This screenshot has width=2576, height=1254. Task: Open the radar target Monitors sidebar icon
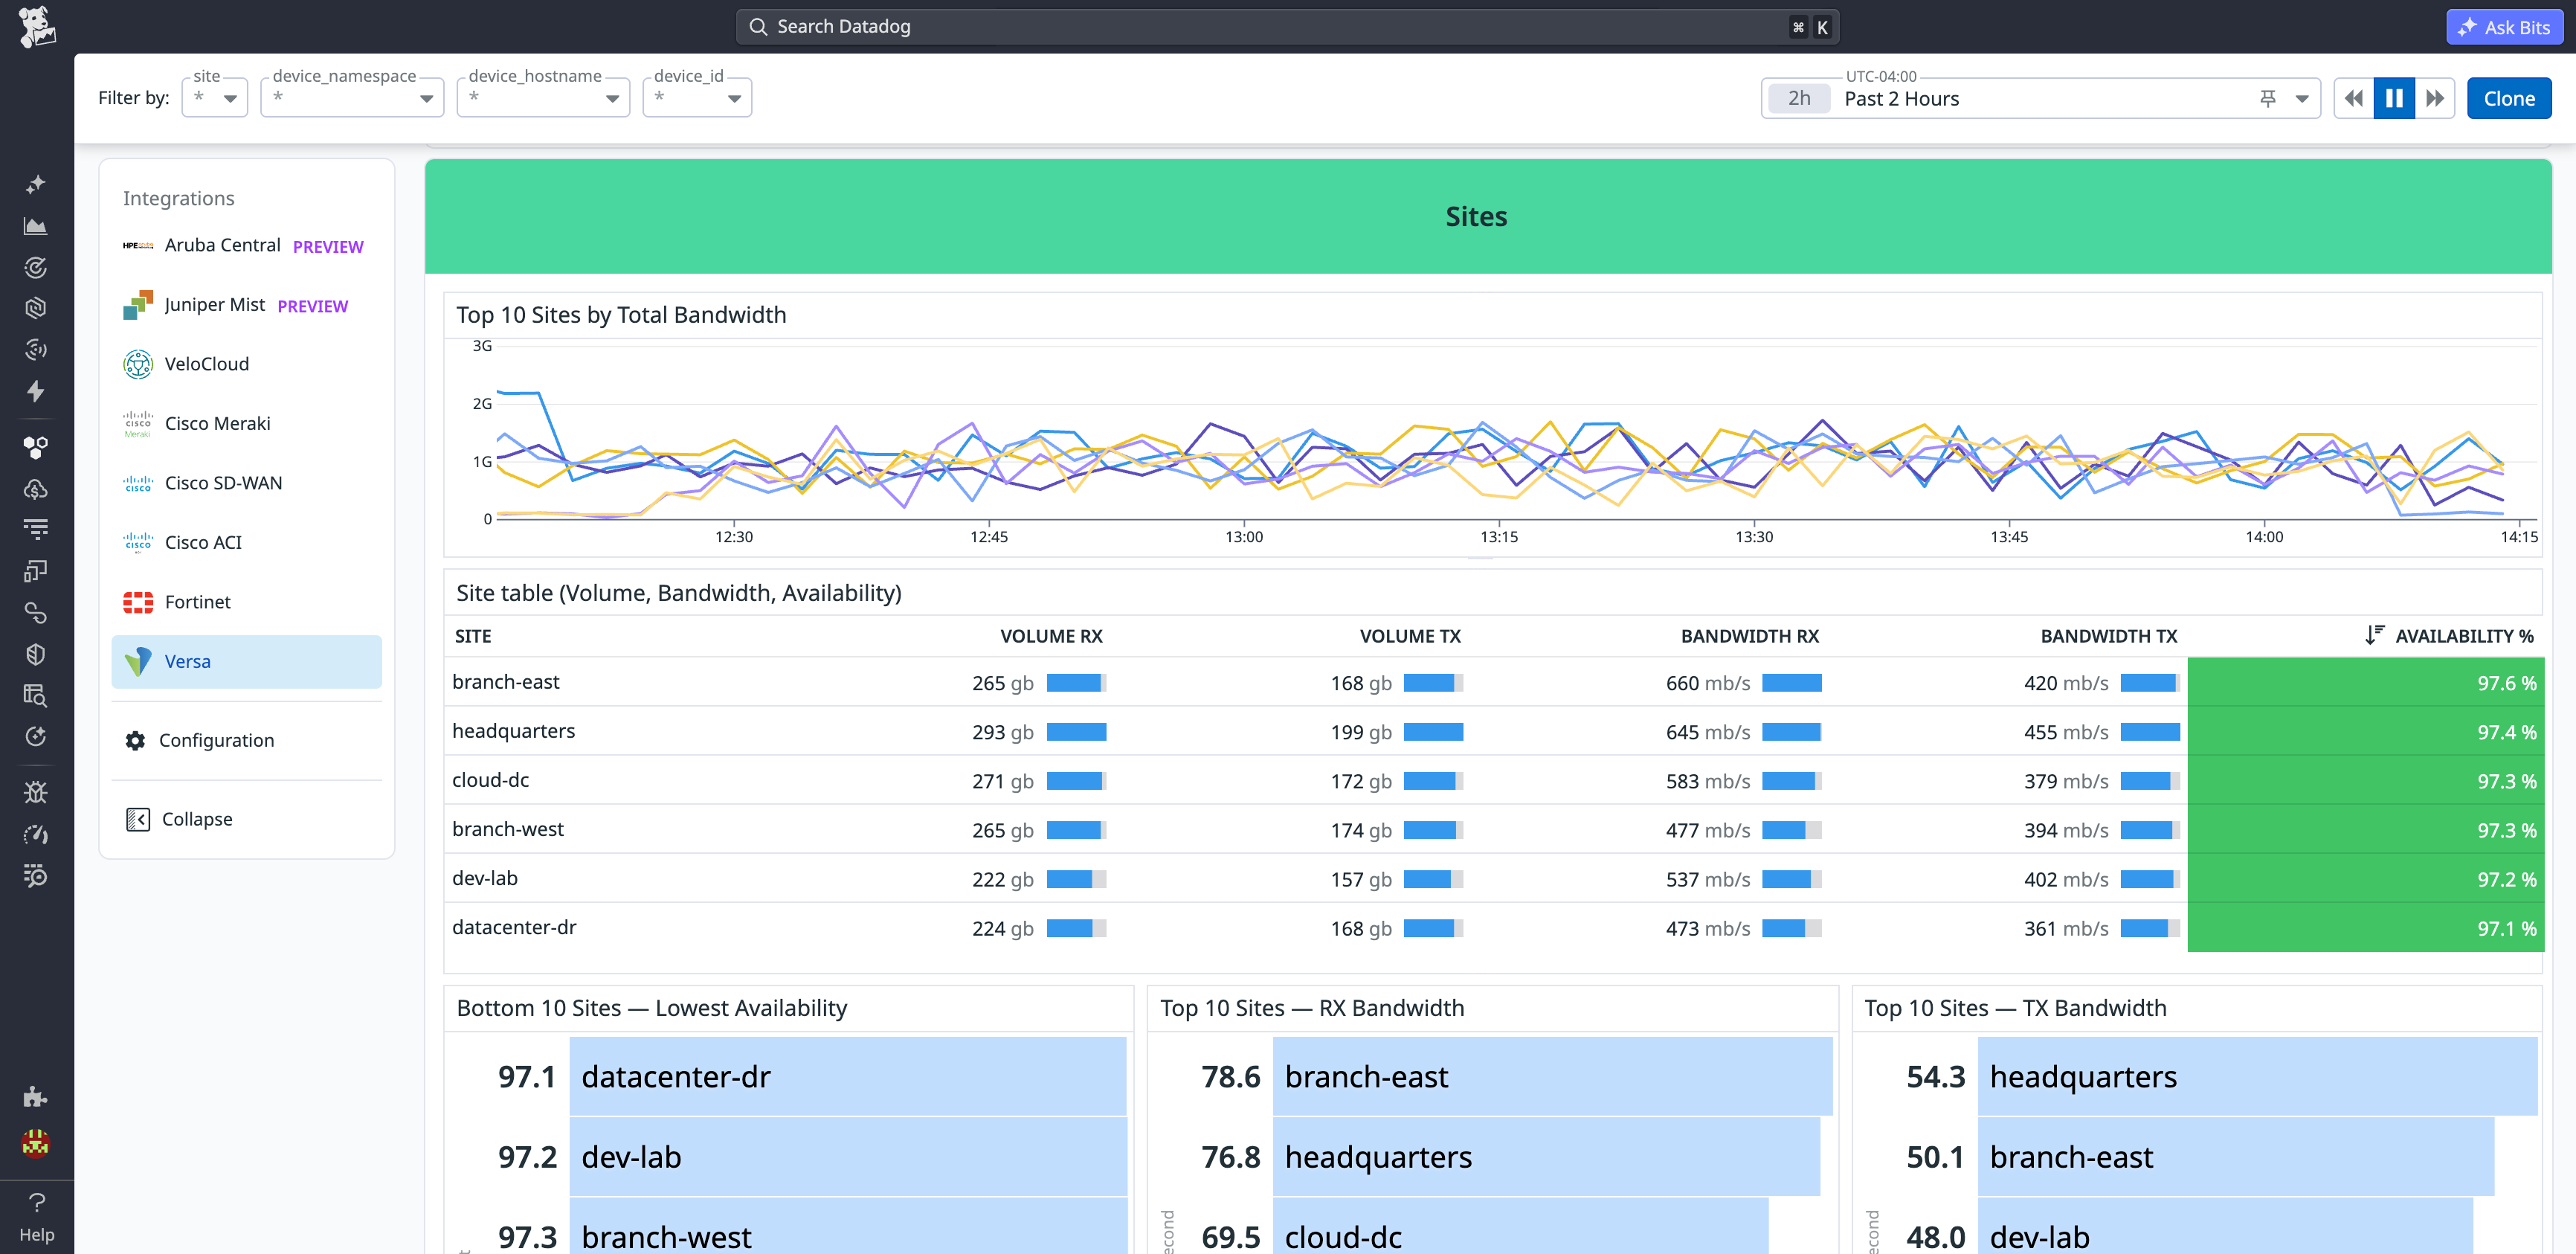click(36, 267)
